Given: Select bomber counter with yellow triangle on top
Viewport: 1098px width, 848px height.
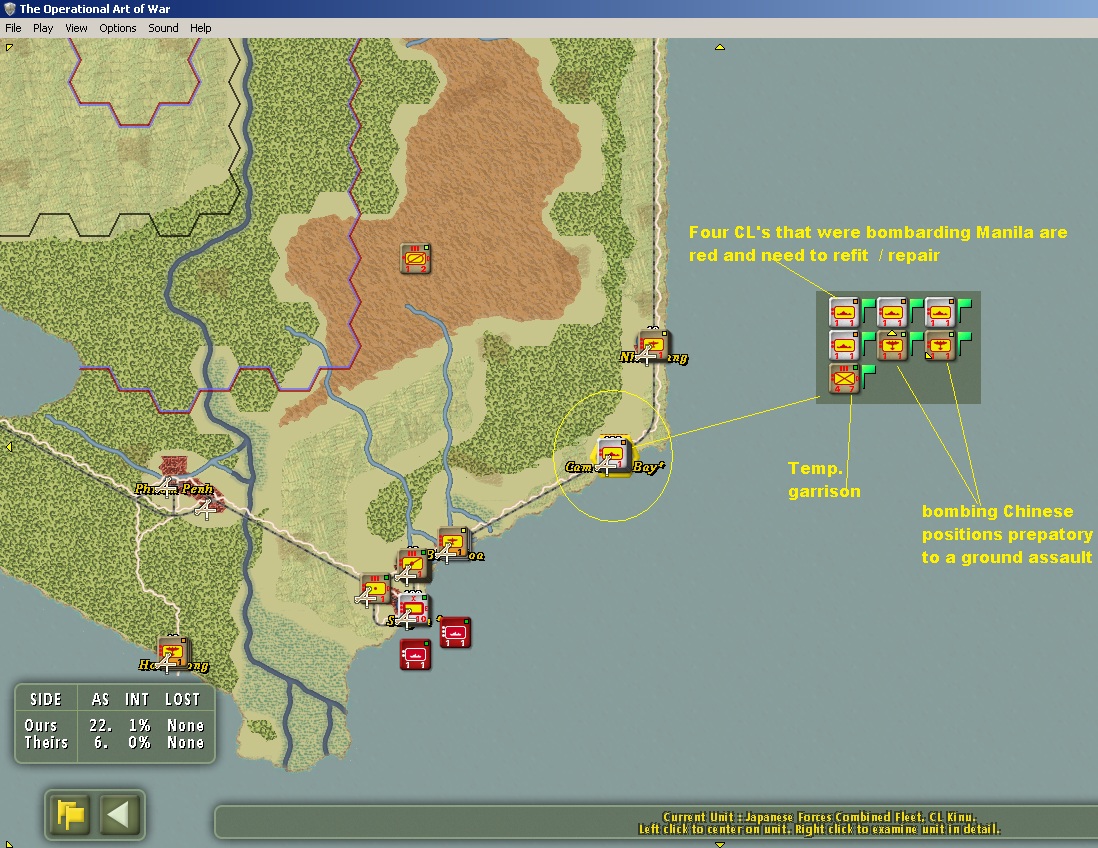Looking at the screenshot, I should point(891,345).
